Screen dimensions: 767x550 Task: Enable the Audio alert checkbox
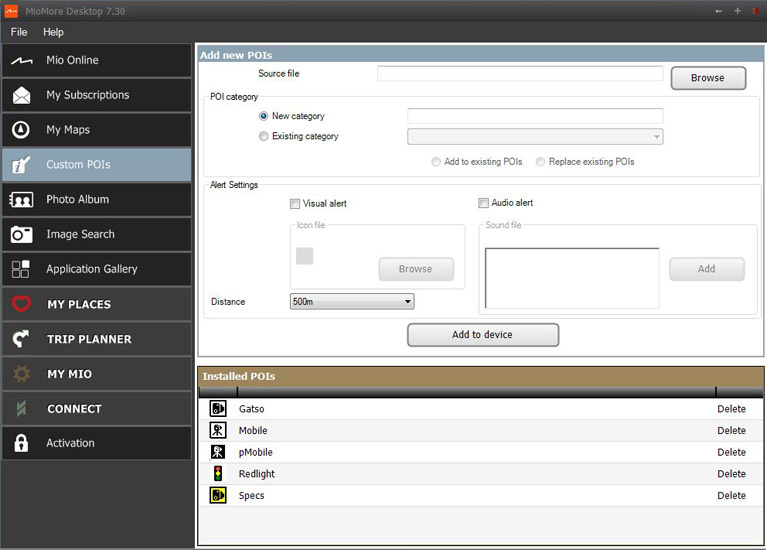[x=483, y=203]
